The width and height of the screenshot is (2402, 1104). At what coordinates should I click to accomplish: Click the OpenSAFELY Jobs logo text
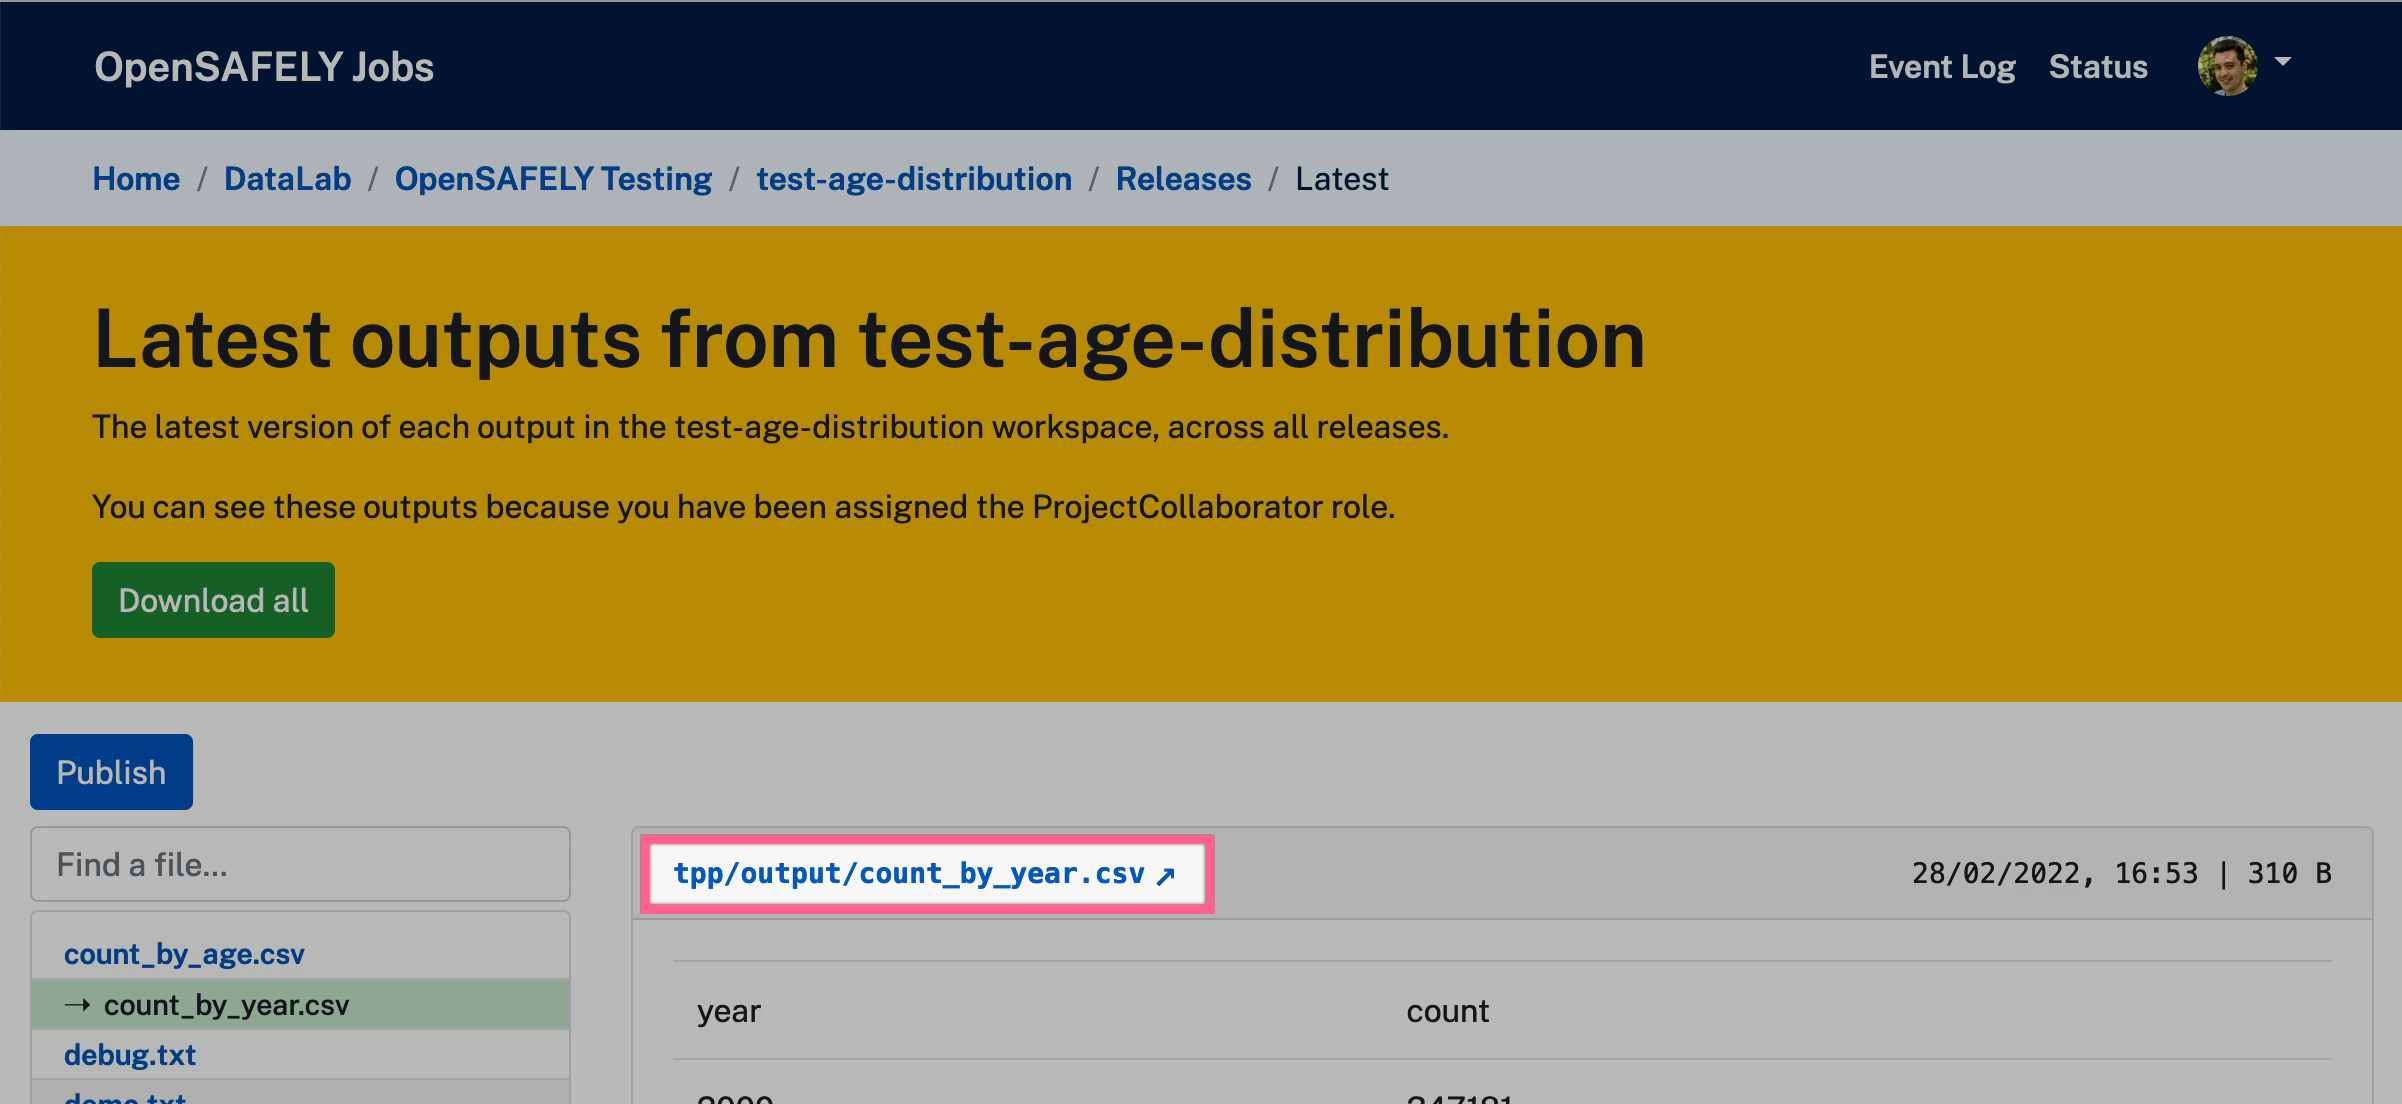263,66
